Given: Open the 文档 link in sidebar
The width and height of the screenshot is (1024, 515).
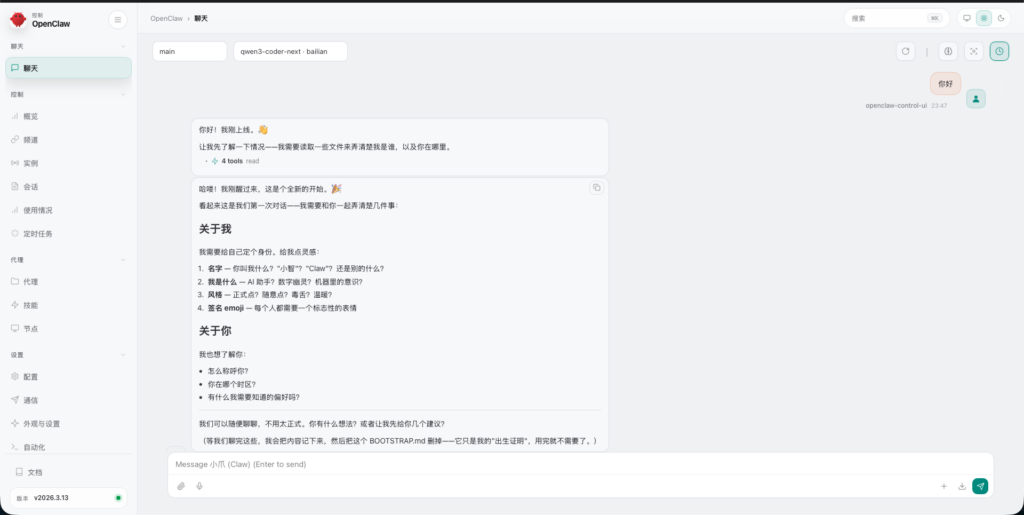Looking at the screenshot, I should pyautogui.click(x=35, y=472).
